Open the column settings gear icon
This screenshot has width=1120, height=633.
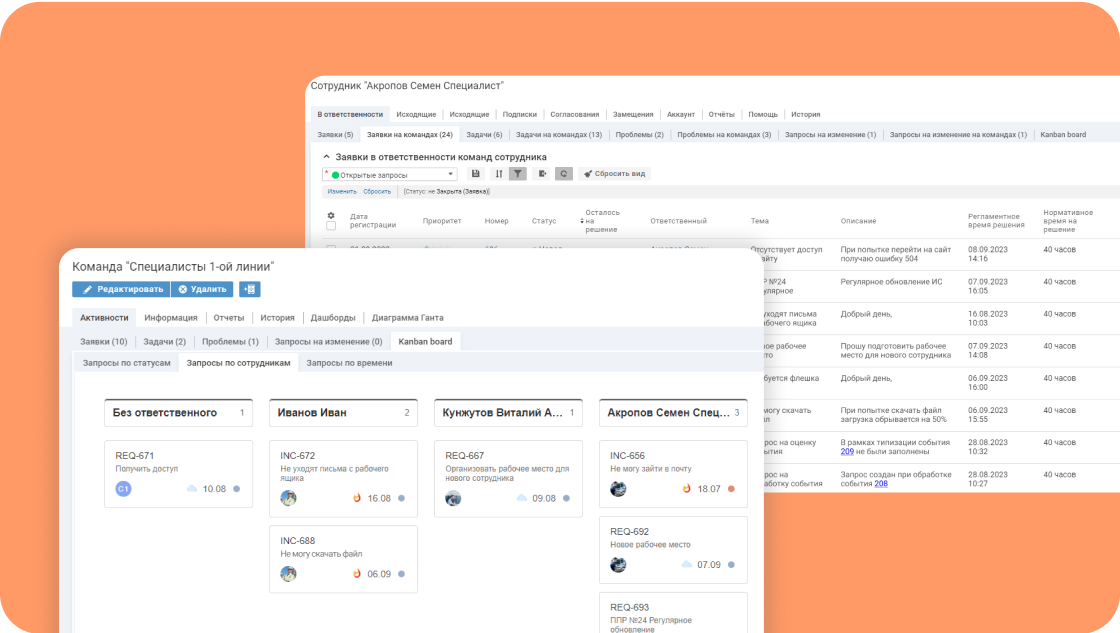pos(331,216)
